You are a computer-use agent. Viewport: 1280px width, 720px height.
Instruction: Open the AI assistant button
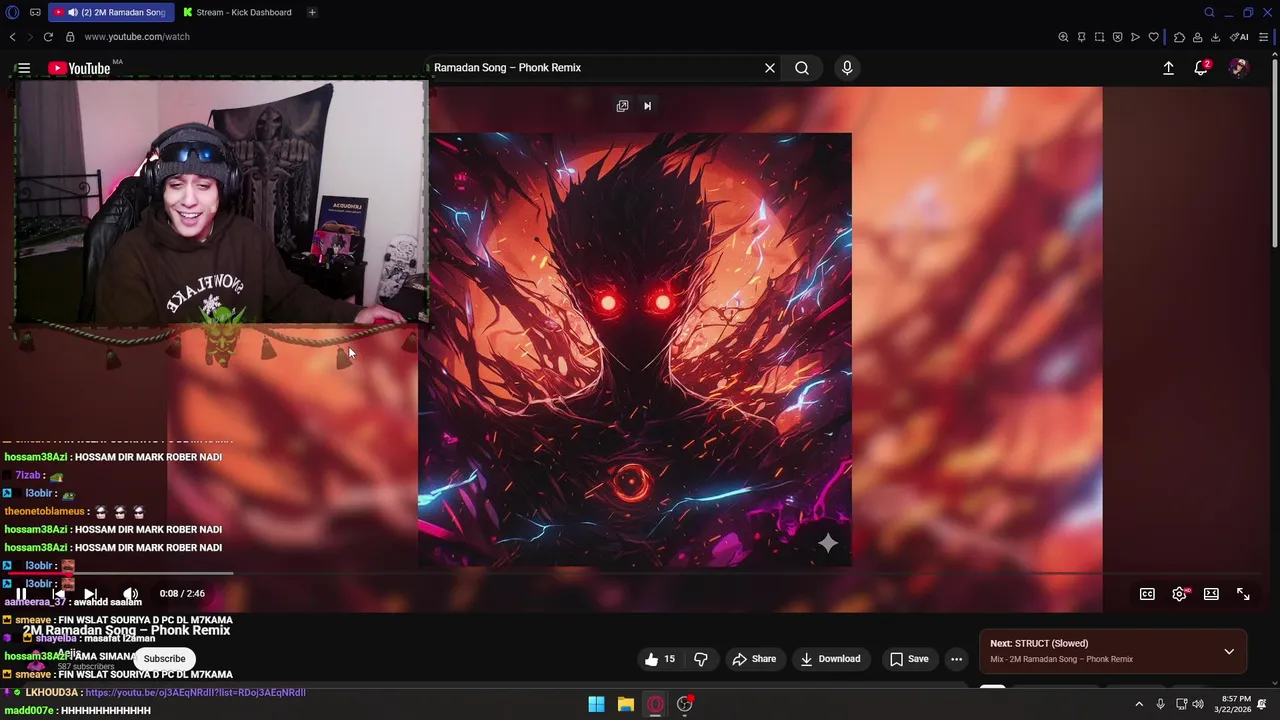(x=1239, y=37)
